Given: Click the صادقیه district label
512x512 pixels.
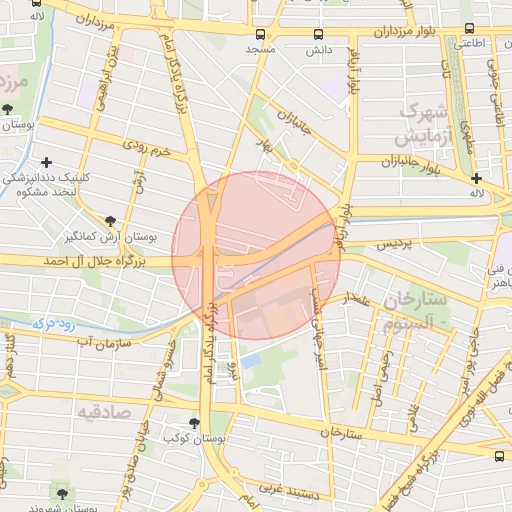Looking at the screenshot, I should 104,413.
